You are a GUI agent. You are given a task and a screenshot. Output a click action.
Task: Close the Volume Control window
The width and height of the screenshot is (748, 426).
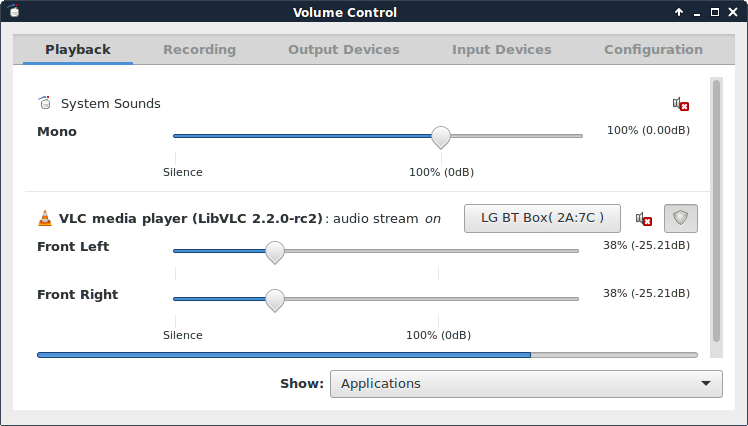coord(733,12)
